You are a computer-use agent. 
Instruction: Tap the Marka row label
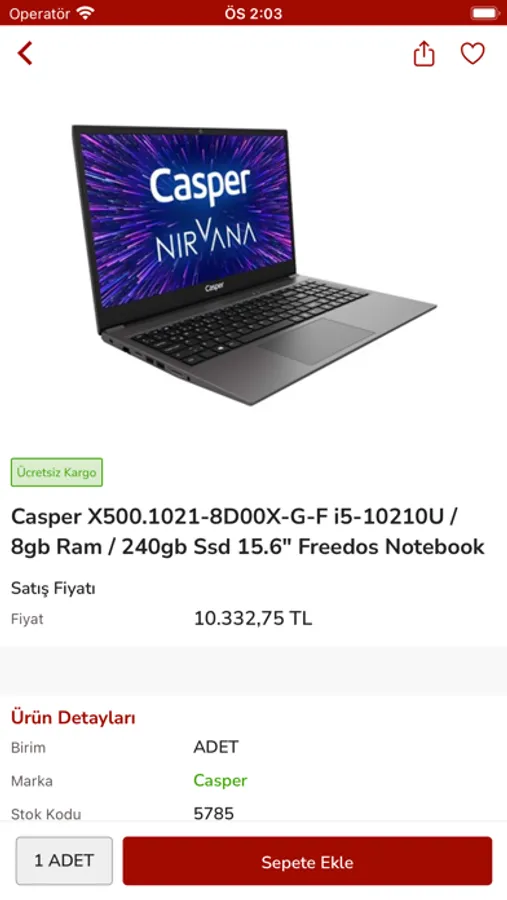tap(32, 781)
